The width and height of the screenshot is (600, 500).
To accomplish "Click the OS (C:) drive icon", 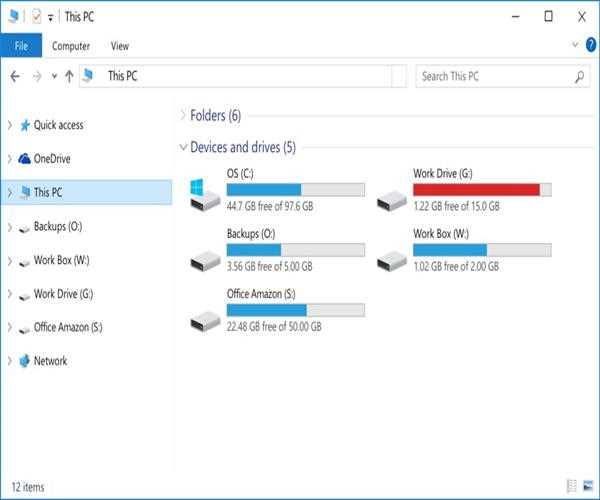I will pyautogui.click(x=204, y=193).
